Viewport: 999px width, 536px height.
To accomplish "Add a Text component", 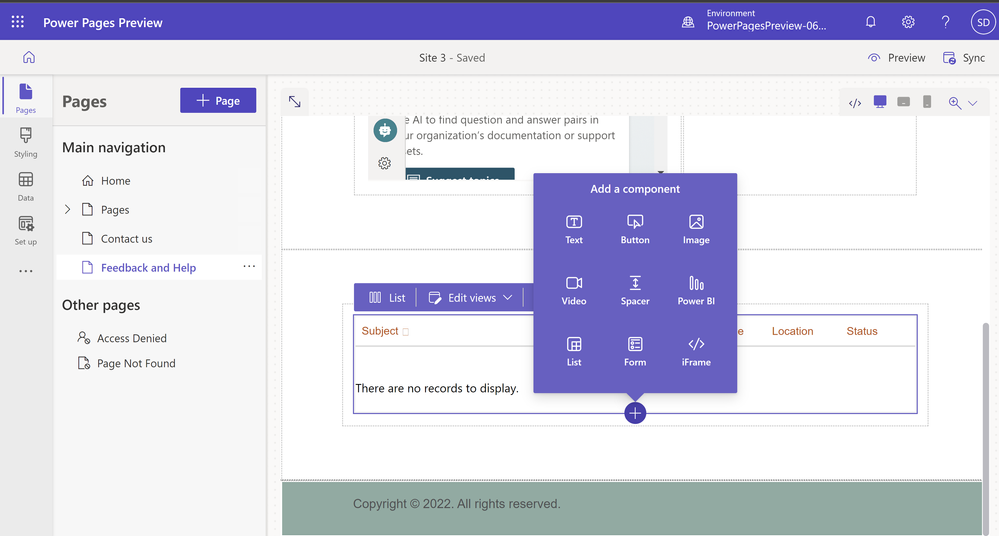I will coord(574,229).
